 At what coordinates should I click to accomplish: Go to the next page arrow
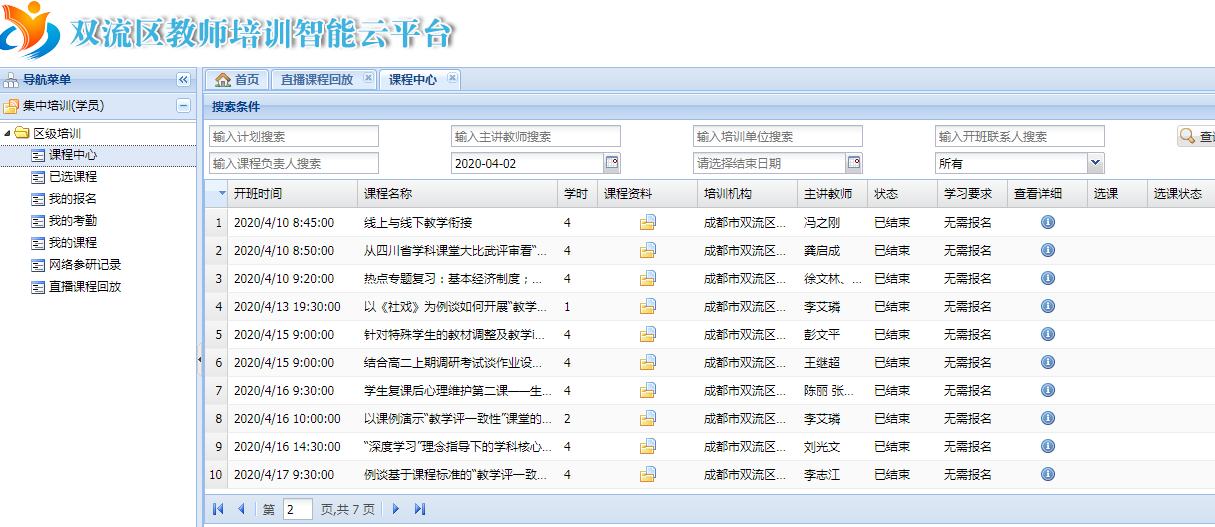[x=396, y=509]
